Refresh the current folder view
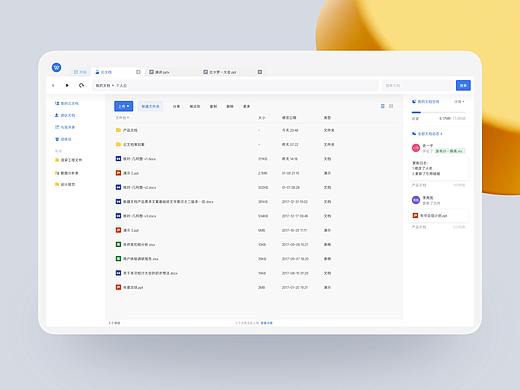Screen dimensions: 520x390 tap(81, 85)
